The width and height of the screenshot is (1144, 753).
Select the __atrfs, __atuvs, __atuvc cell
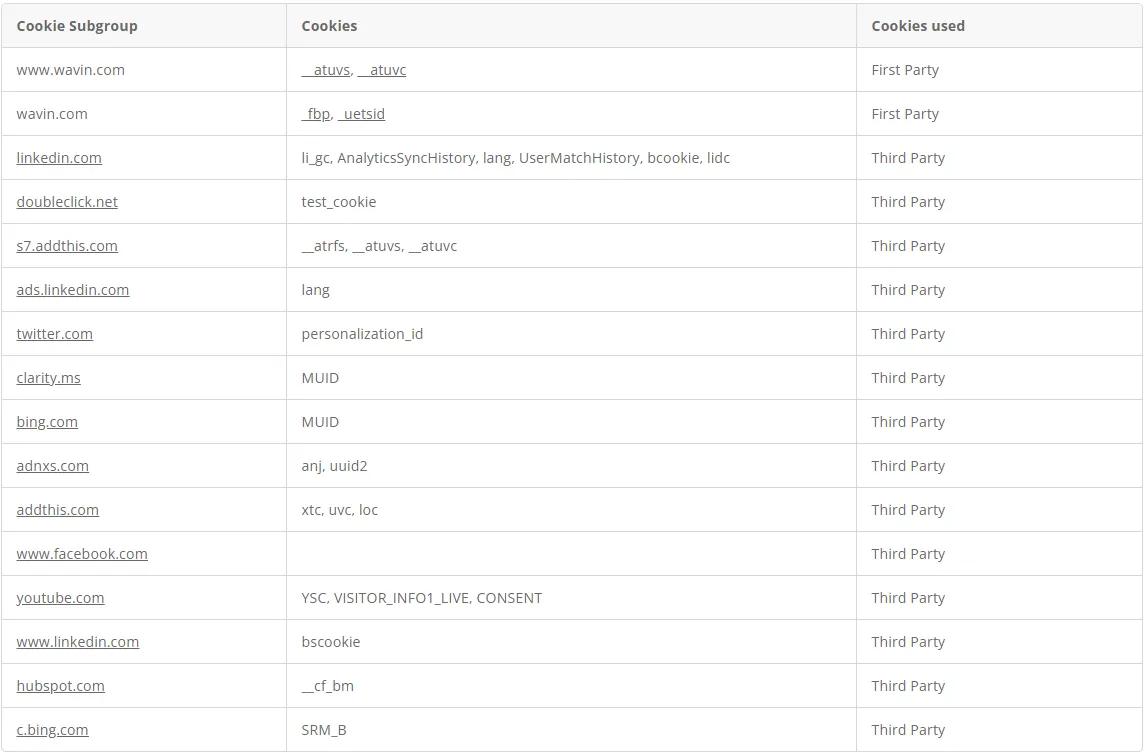(571, 246)
